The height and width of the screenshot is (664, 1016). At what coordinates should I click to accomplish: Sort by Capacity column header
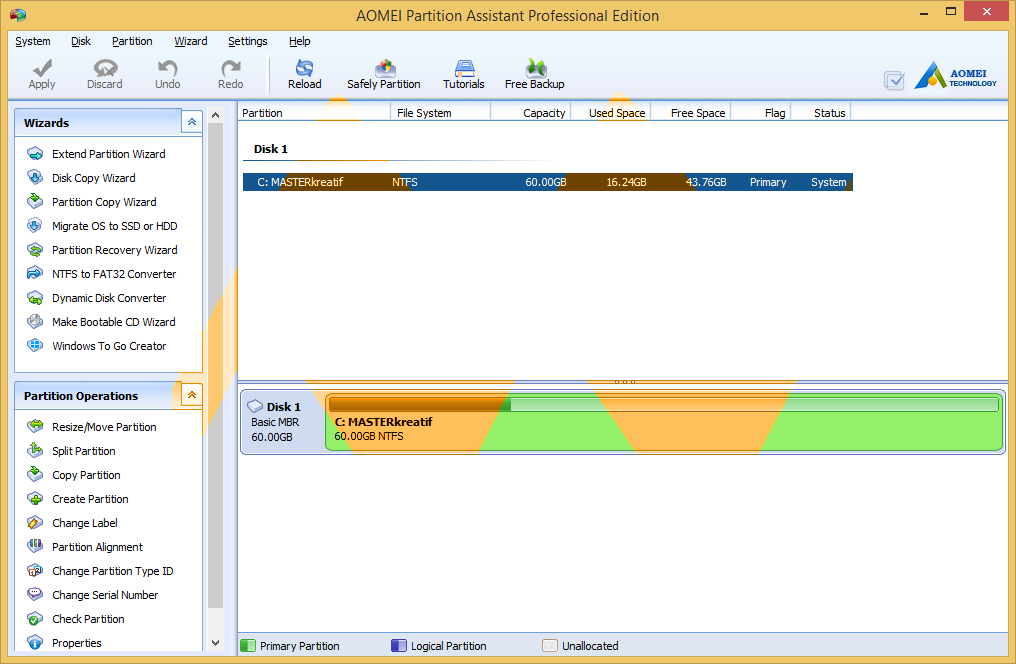(531, 113)
